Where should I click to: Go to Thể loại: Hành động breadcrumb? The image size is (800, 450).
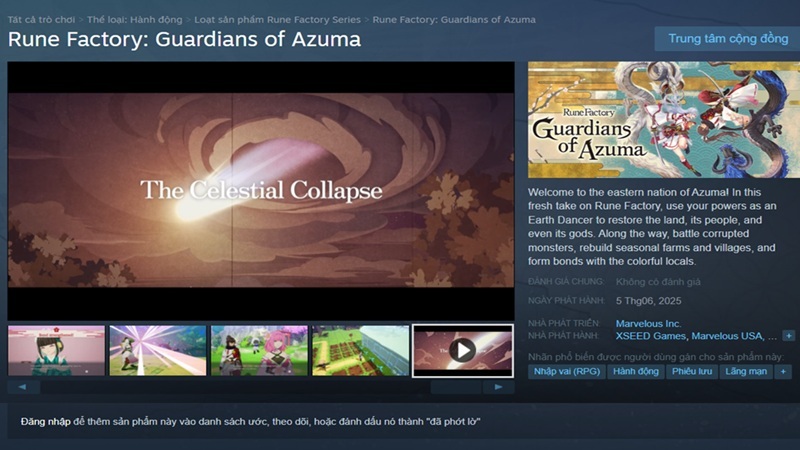click(x=135, y=19)
